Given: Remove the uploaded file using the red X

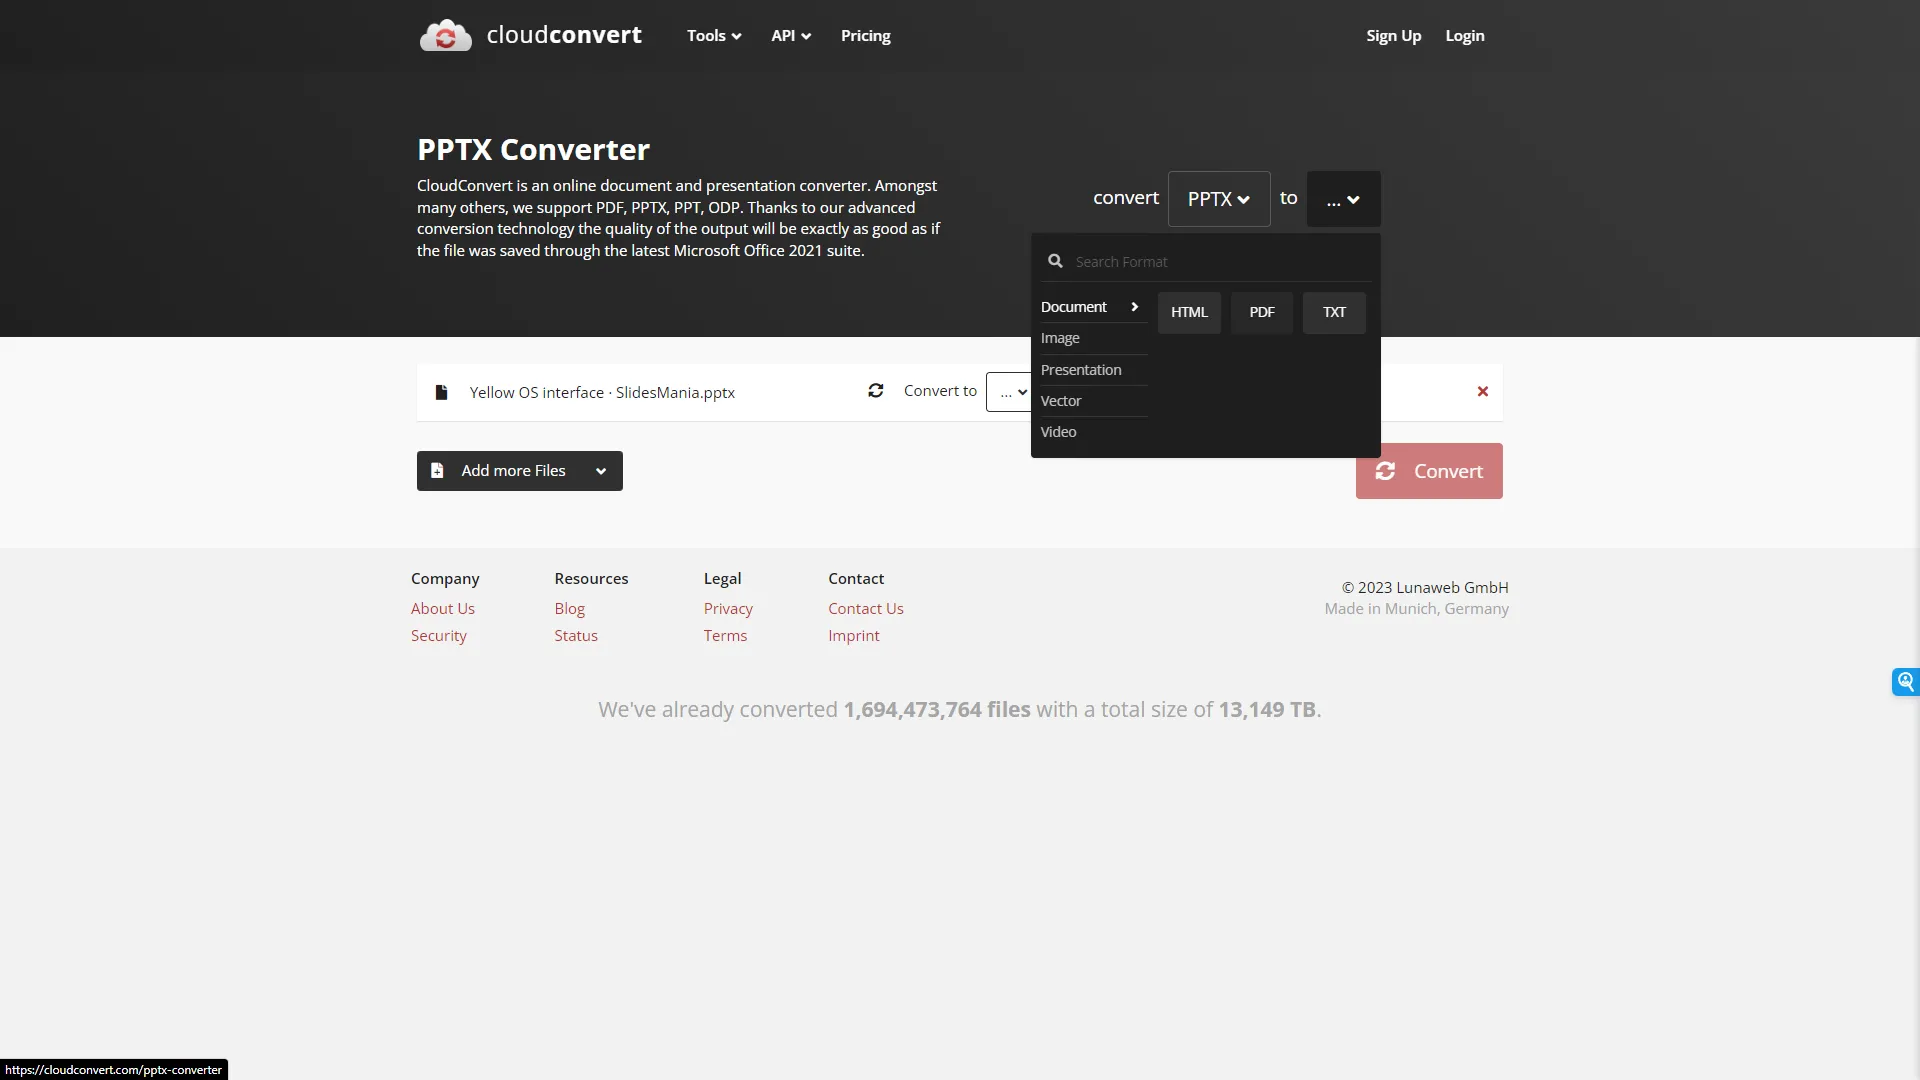Looking at the screenshot, I should pos(1482,391).
